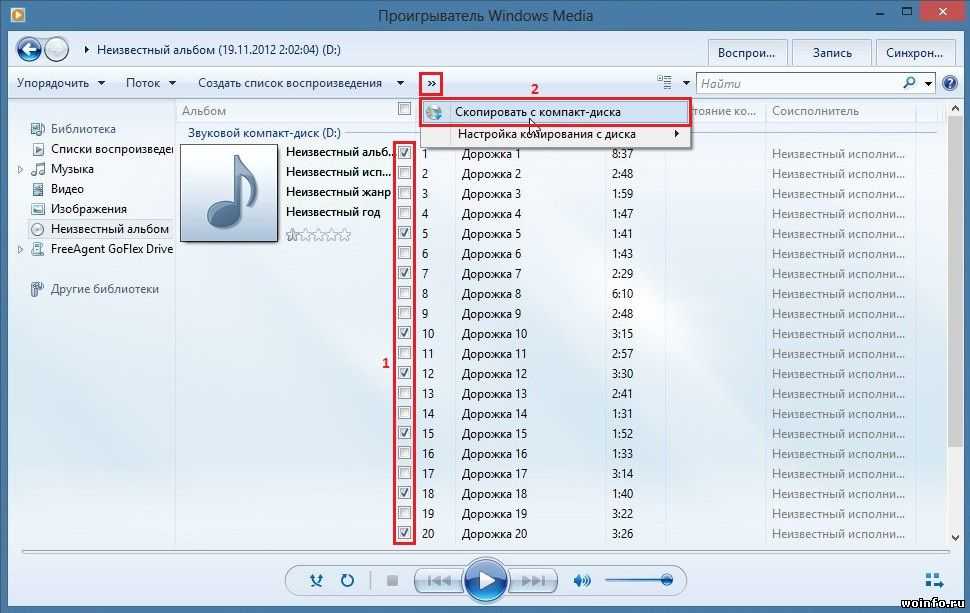Uncheck the checkbox for Дорожка 7
970x613 pixels.
405,272
